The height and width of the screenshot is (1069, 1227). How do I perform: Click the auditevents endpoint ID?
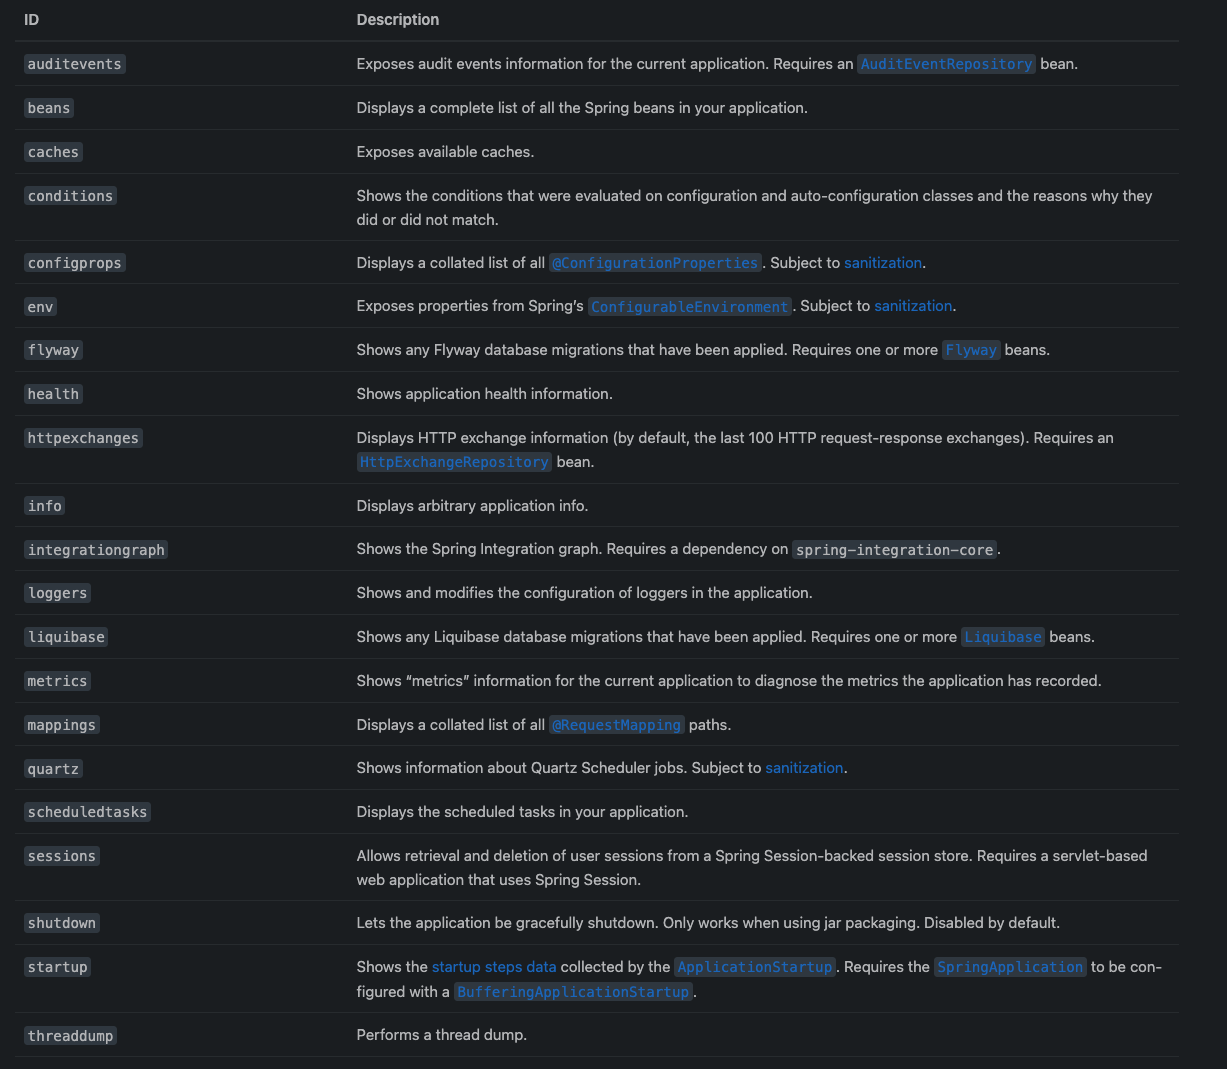(x=75, y=64)
